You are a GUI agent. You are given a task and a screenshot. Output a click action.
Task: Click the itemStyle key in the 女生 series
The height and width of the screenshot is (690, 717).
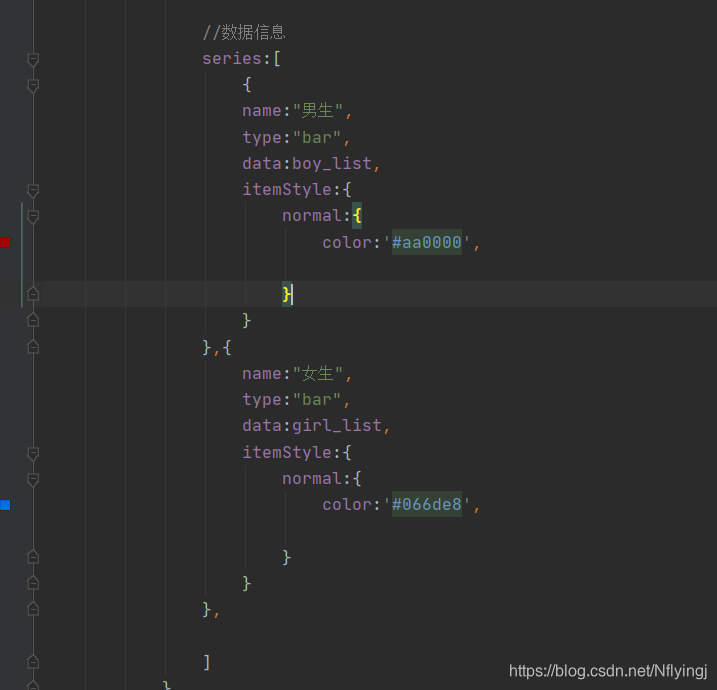[x=287, y=452]
